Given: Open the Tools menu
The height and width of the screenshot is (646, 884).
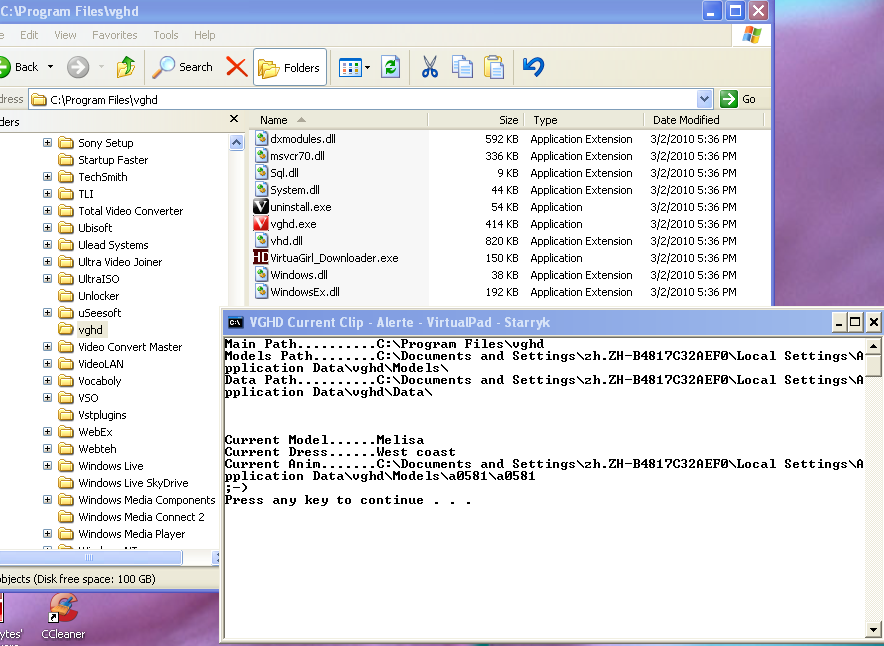Looking at the screenshot, I should point(166,35).
